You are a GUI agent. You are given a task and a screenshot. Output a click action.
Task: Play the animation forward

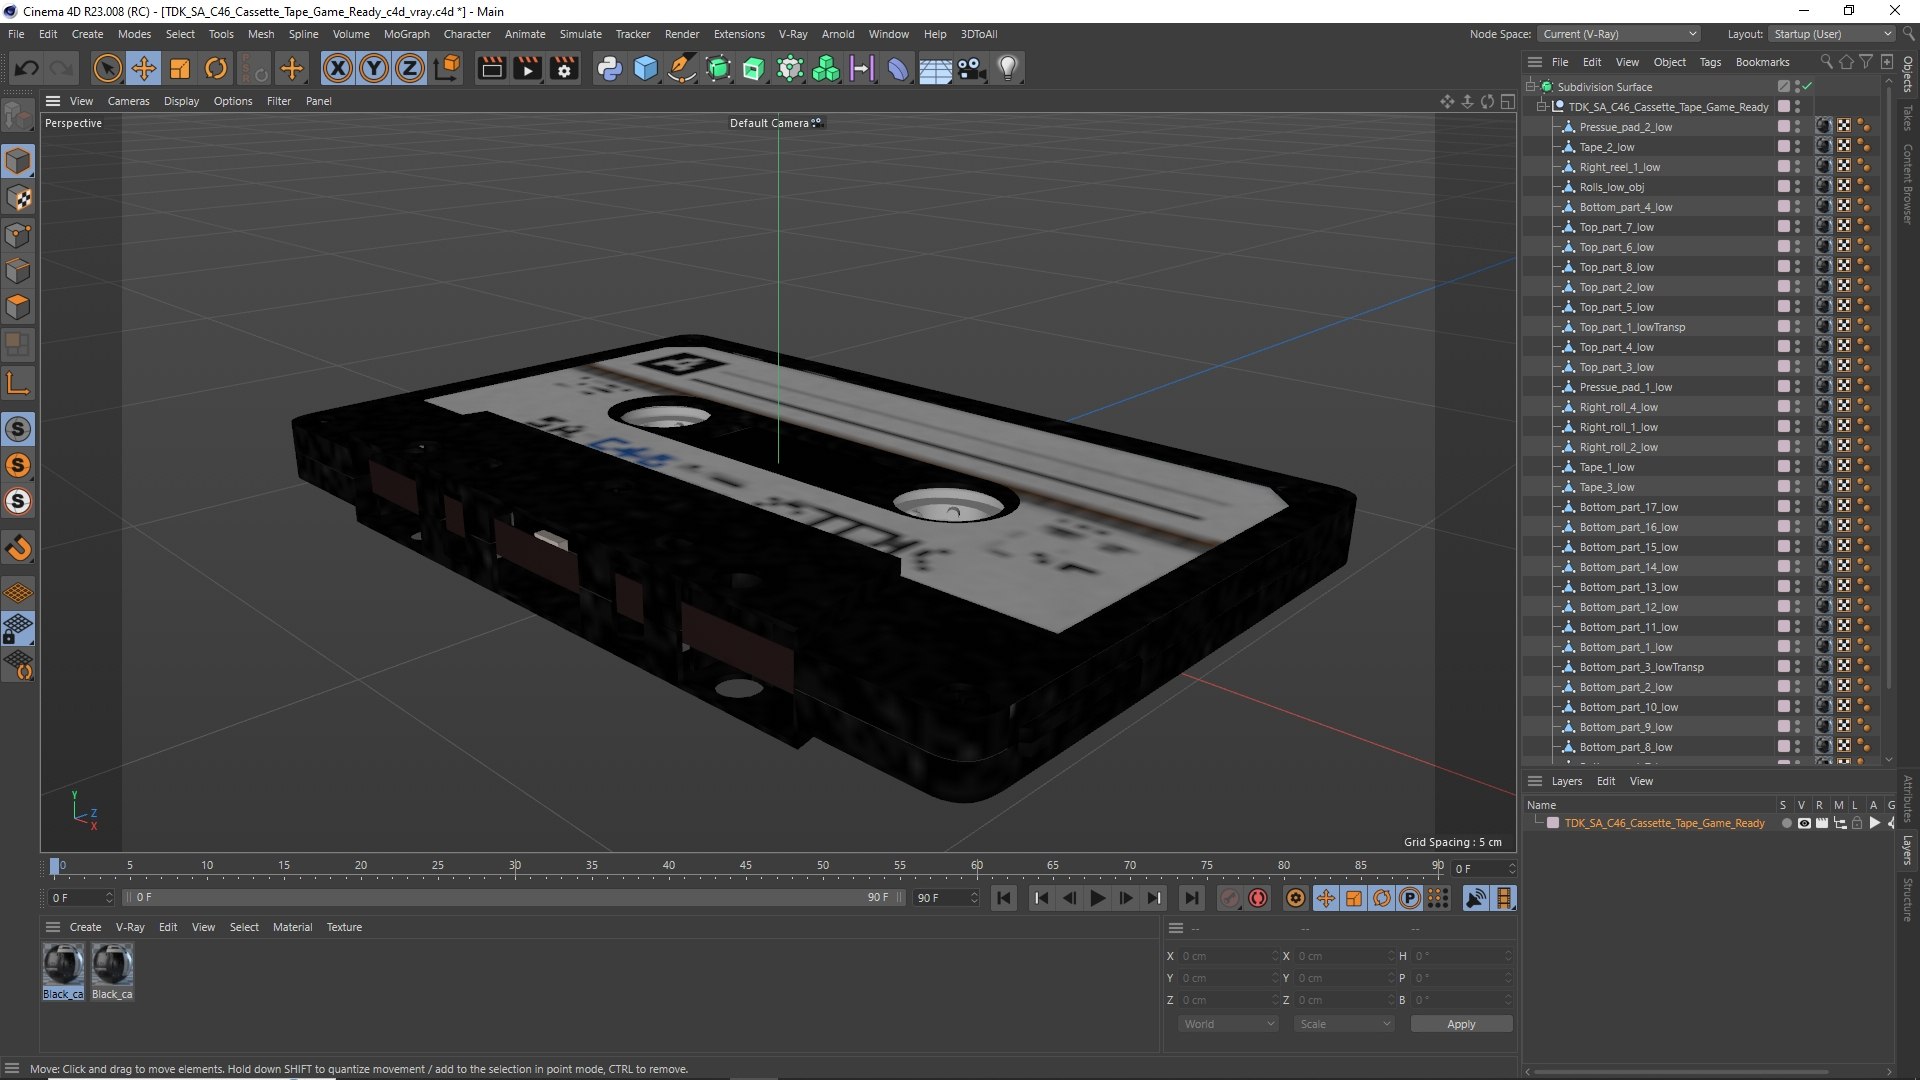coord(1097,898)
